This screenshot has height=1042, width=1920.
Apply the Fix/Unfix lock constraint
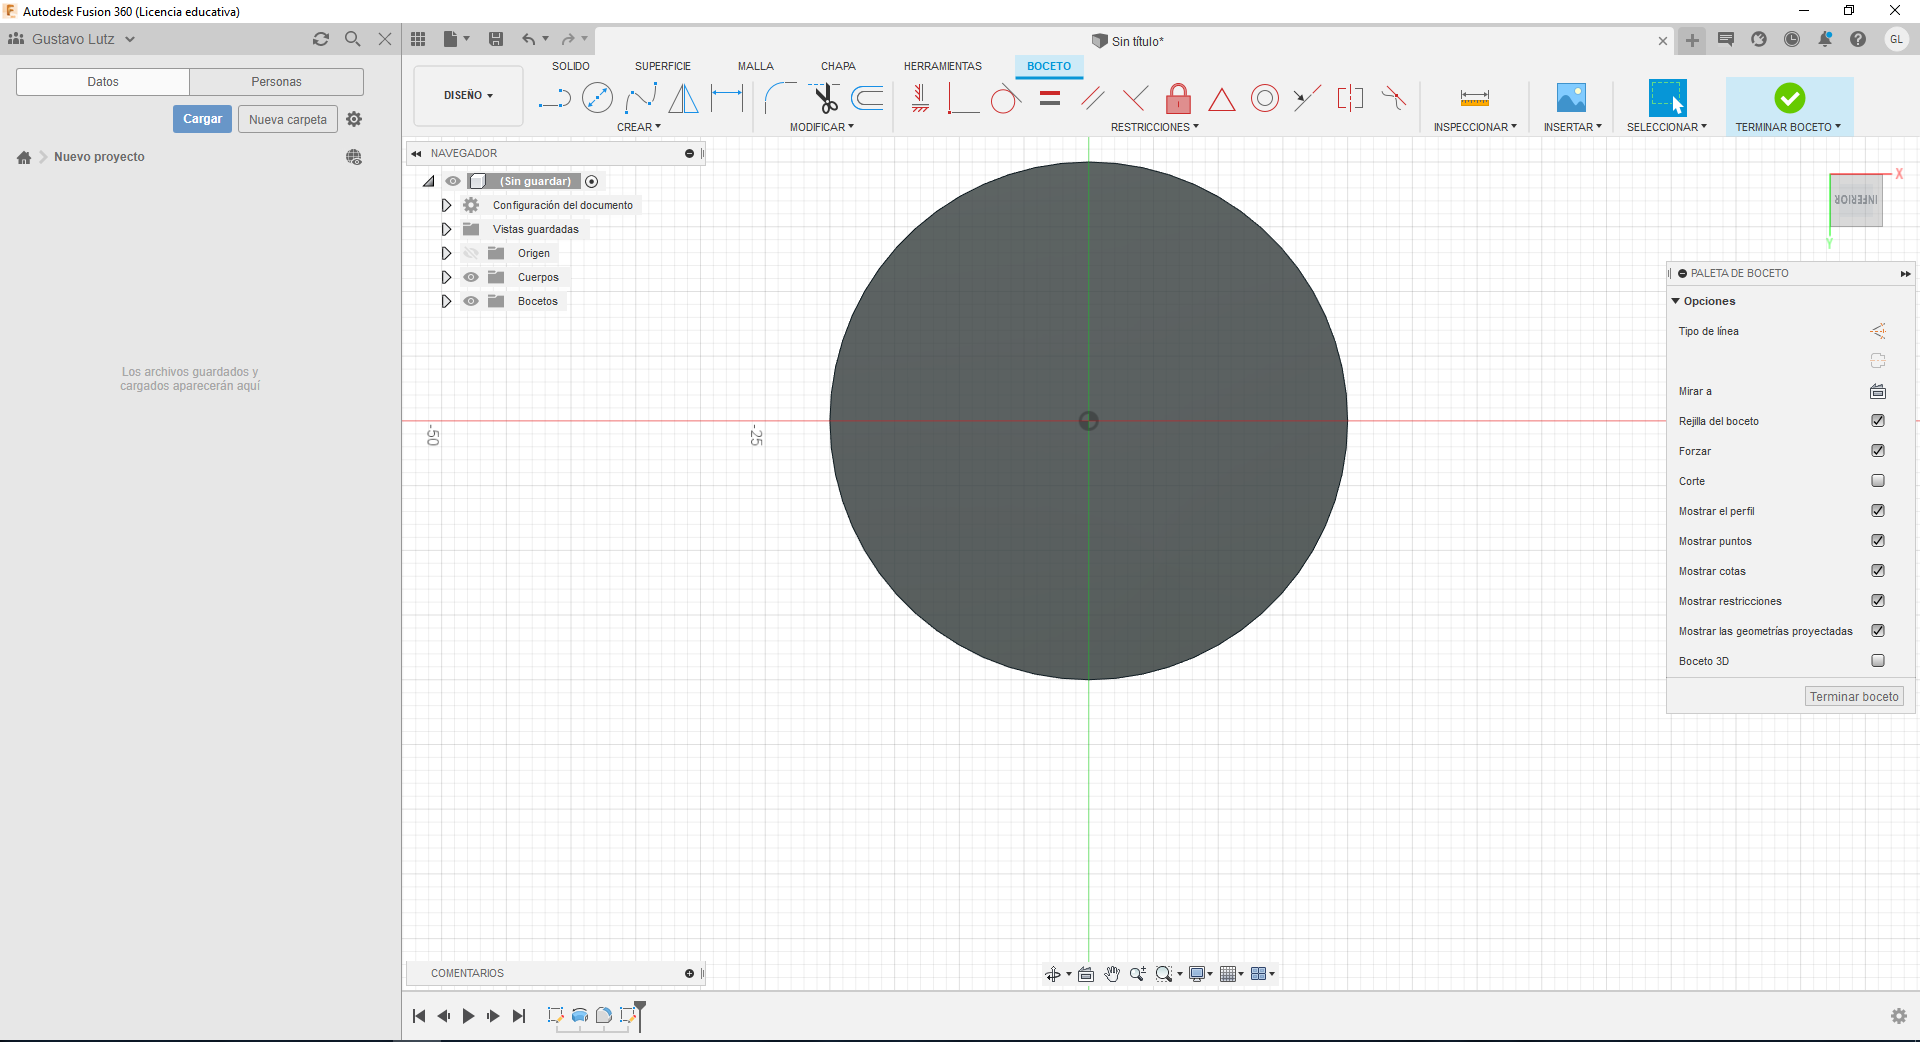click(x=1178, y=98)
